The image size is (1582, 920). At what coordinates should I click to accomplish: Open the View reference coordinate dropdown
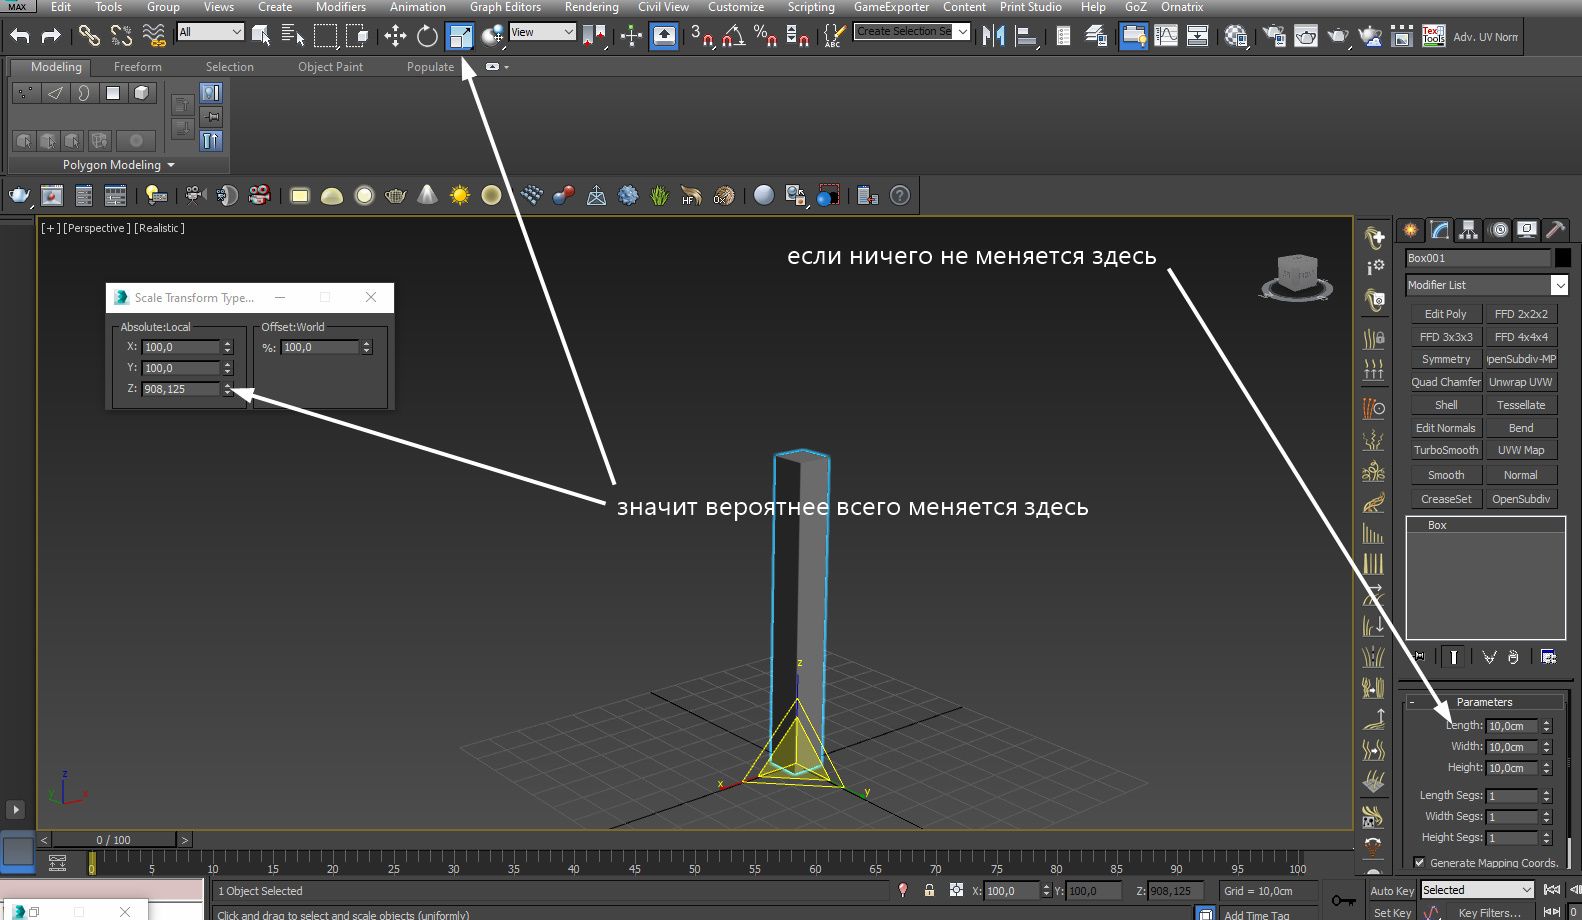point(542,32)
